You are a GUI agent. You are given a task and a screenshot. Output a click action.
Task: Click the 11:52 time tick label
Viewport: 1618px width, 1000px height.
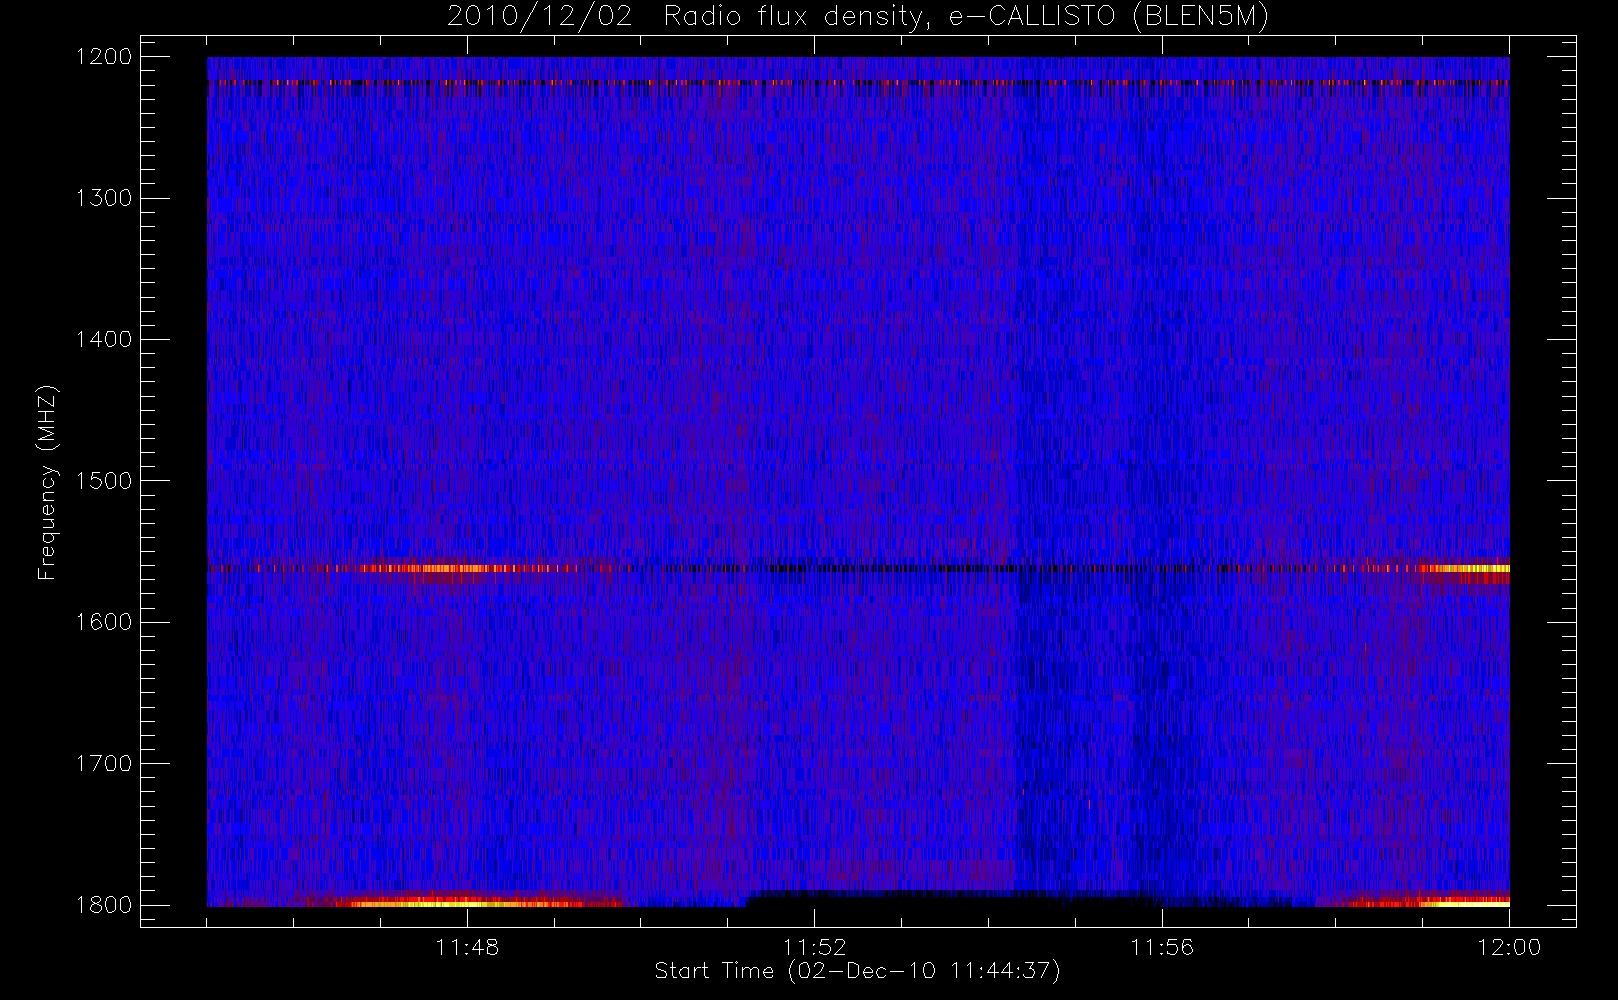pyautogui.click(x=814, y=947)
